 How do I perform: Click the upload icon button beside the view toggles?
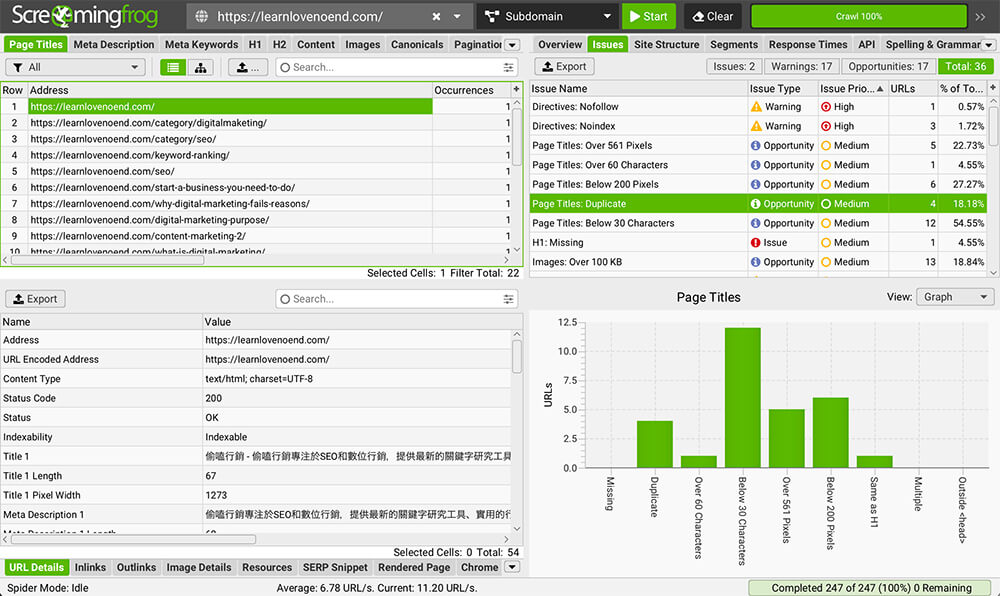[x=248, y=68]
